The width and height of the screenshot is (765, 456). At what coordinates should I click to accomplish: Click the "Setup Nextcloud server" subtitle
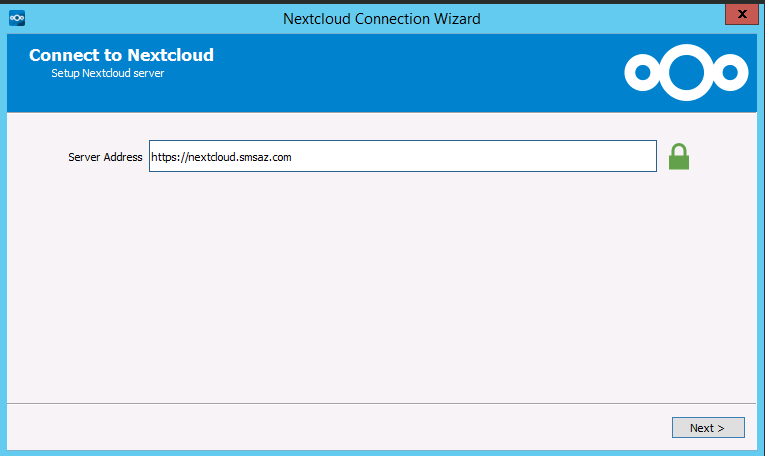[x=107, y=73]
